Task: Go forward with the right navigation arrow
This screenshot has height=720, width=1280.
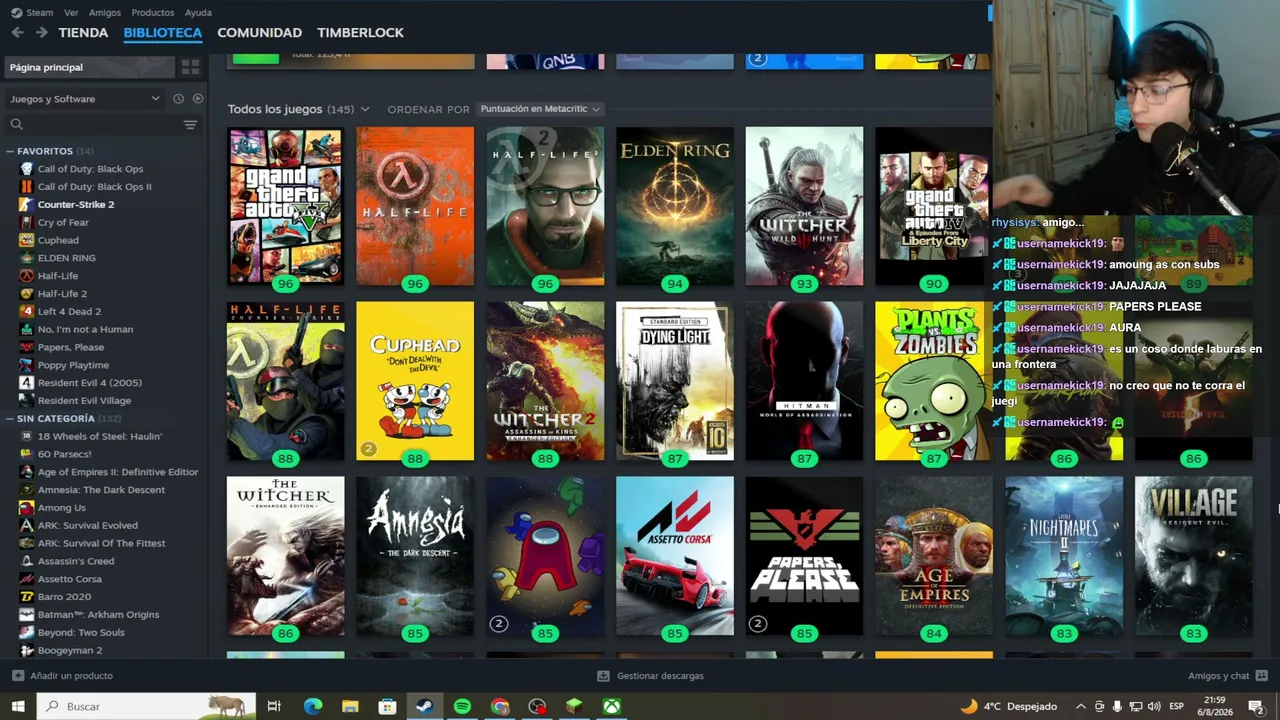Action: [x=41, y=32]
